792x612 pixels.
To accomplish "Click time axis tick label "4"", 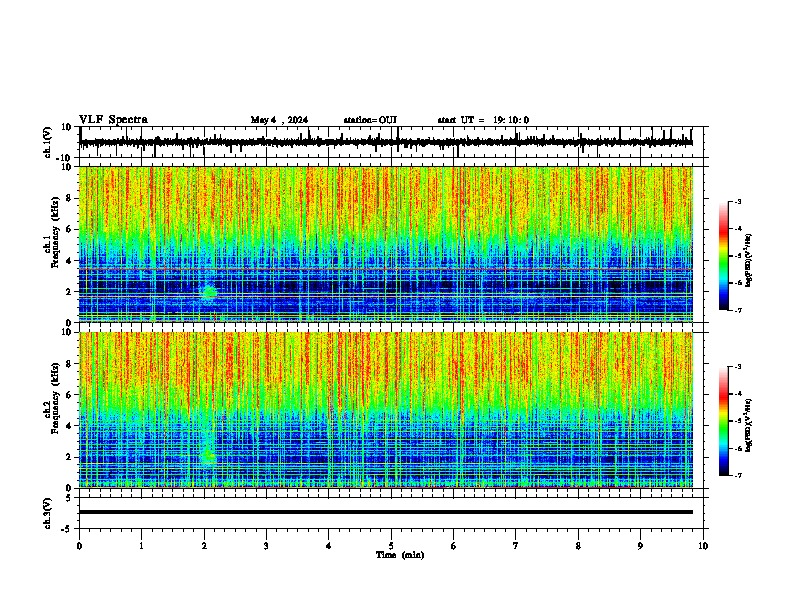I will pyautogui.click(x=328, y=546).
